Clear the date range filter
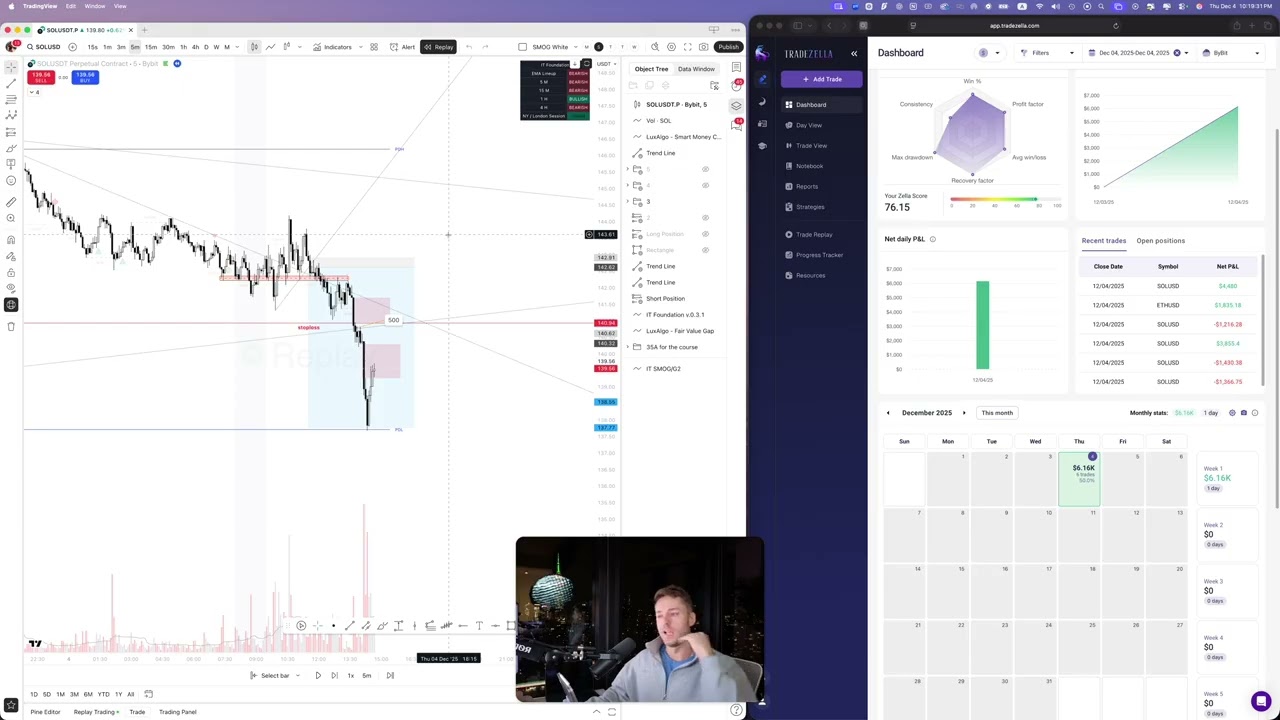The width and height of the screenshot is (1280, 720). [1177, 53]
